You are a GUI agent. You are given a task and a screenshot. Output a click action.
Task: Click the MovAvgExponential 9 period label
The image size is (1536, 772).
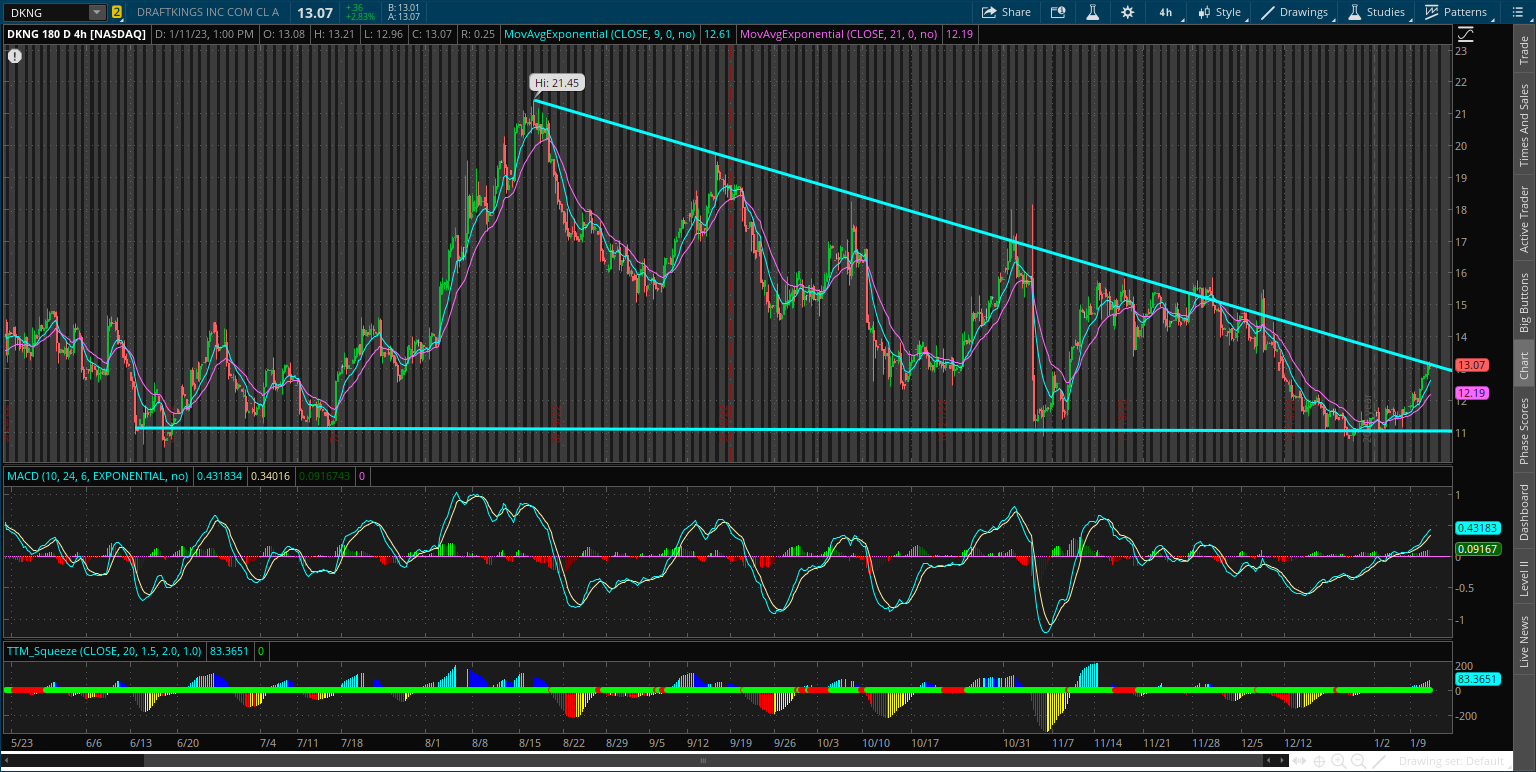click(602, 34)
